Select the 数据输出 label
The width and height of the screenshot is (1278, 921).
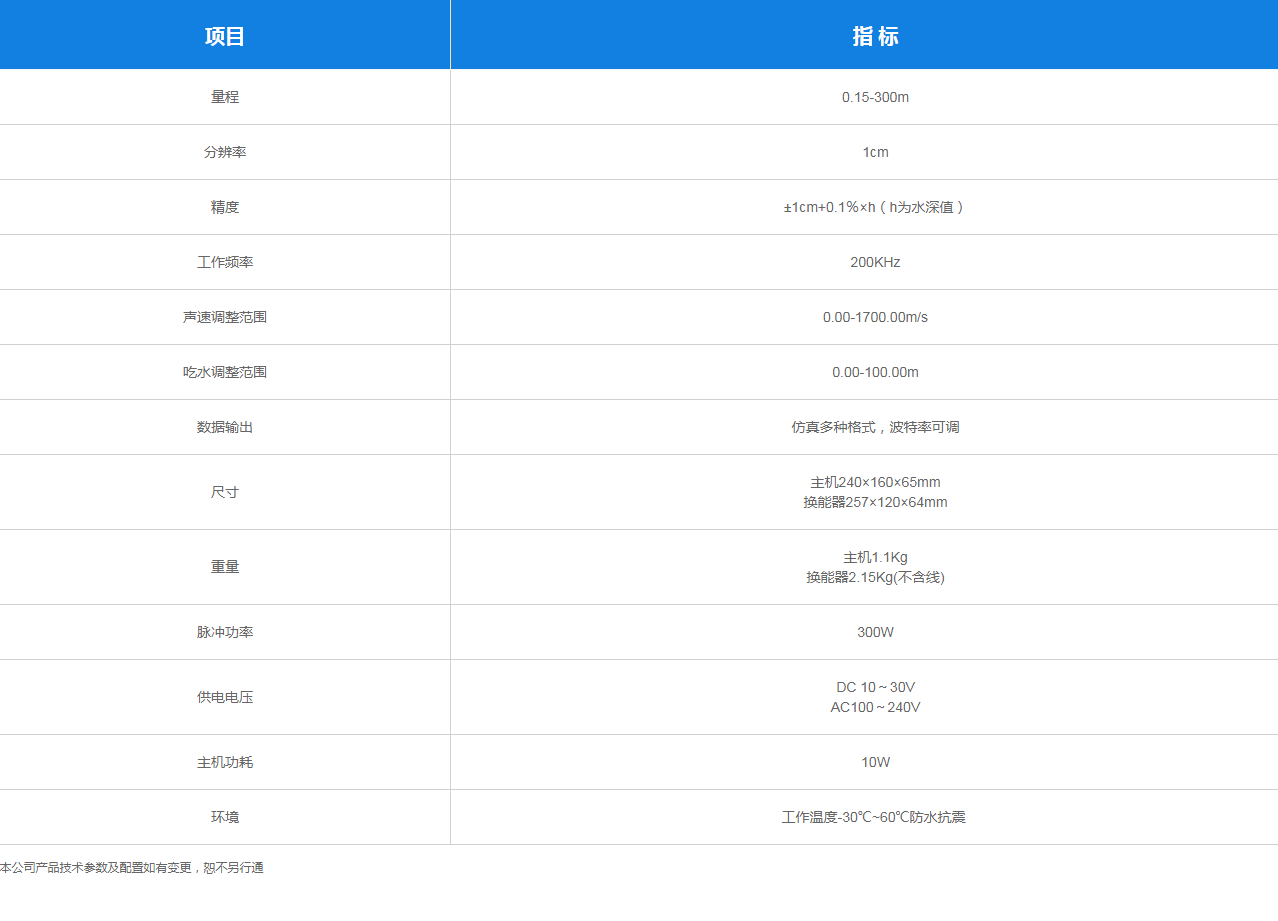coord(225,427)
